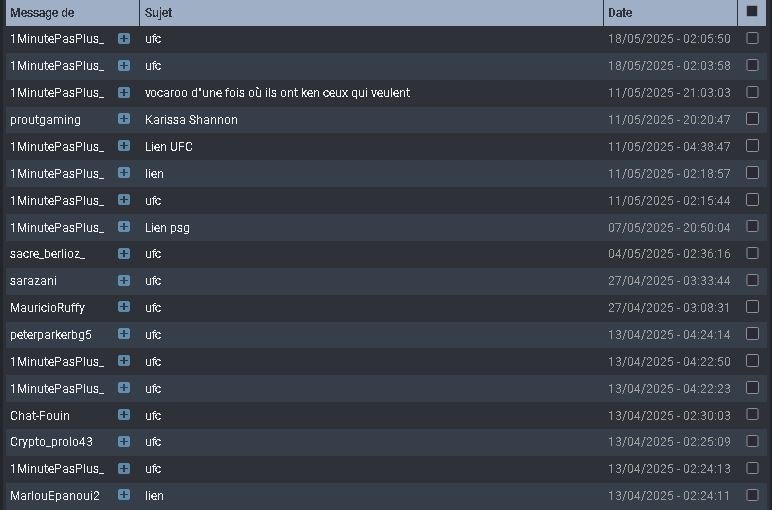
Task: Expand plus icon beside sacre_berlioz_
Action: coord(124,254)
